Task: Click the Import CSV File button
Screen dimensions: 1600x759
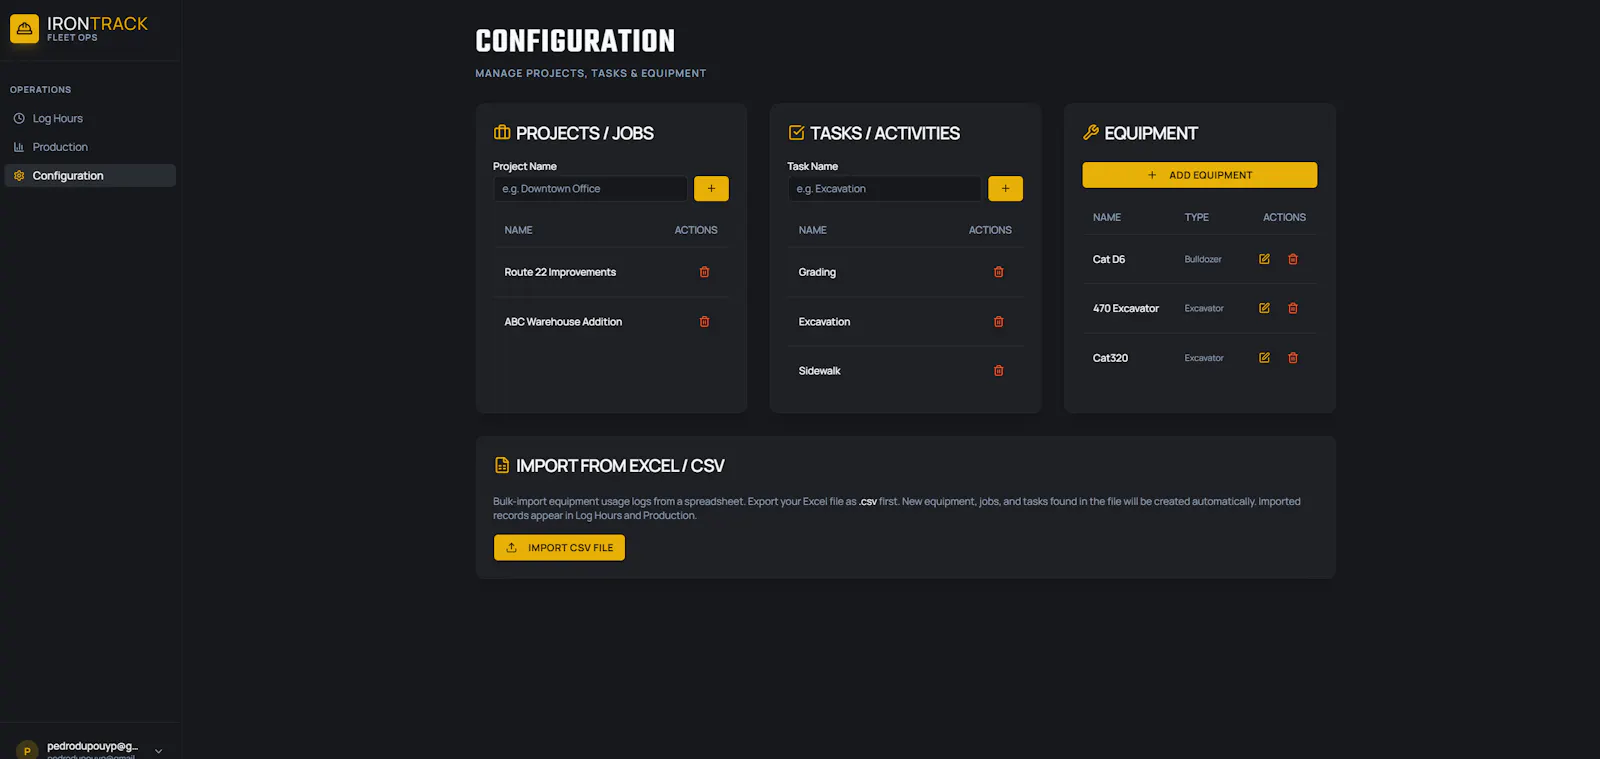Action: pyautogui.click(x=559, y=548)
